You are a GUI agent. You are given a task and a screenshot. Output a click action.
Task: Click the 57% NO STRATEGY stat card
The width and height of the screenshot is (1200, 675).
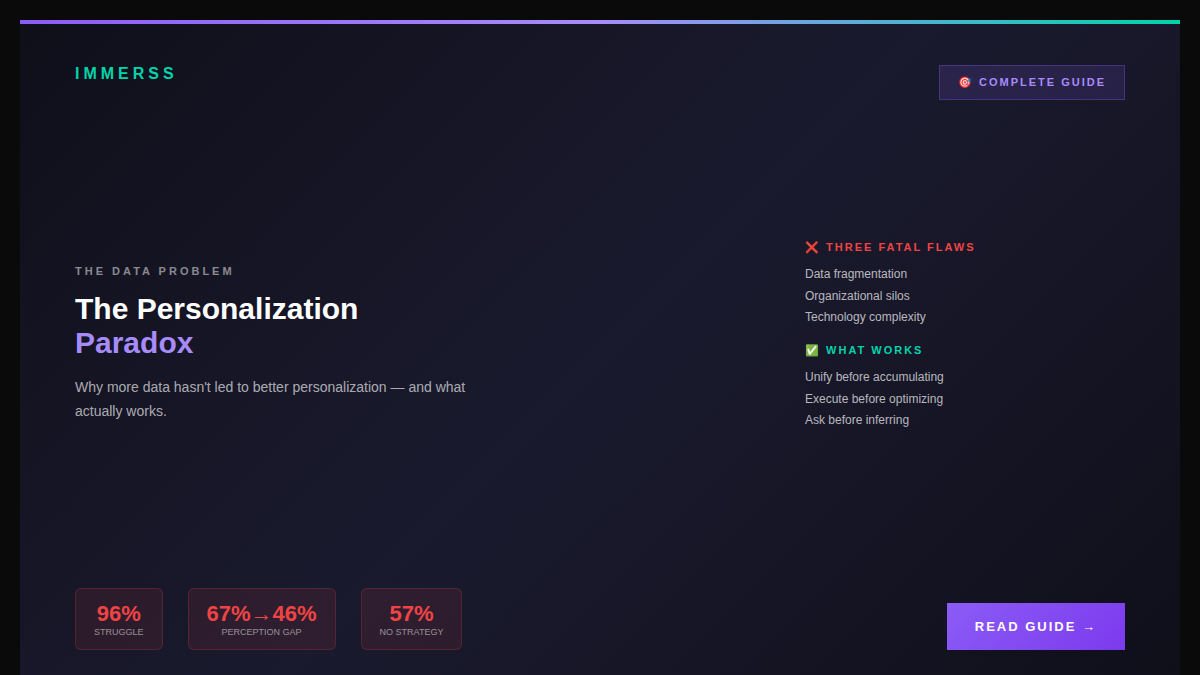tap(411, 618)
